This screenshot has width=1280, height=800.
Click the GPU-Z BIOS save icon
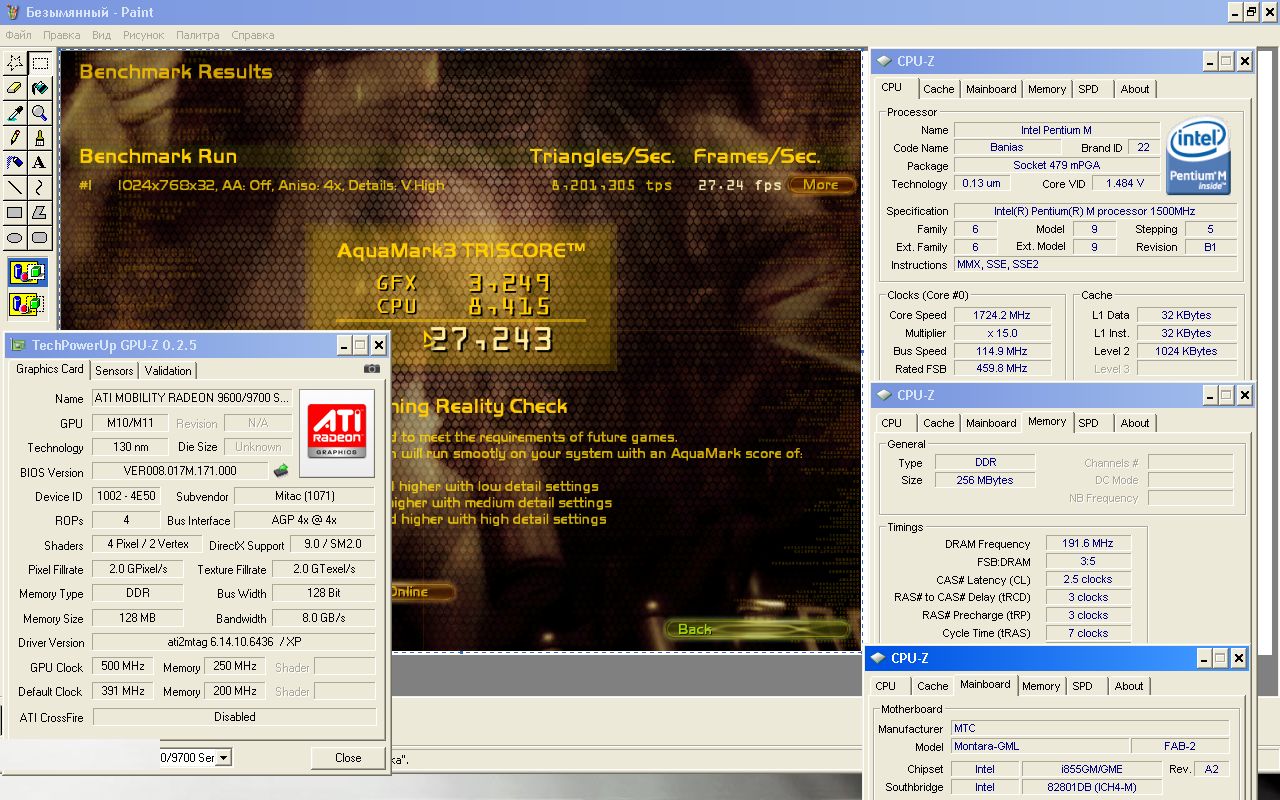281,471
